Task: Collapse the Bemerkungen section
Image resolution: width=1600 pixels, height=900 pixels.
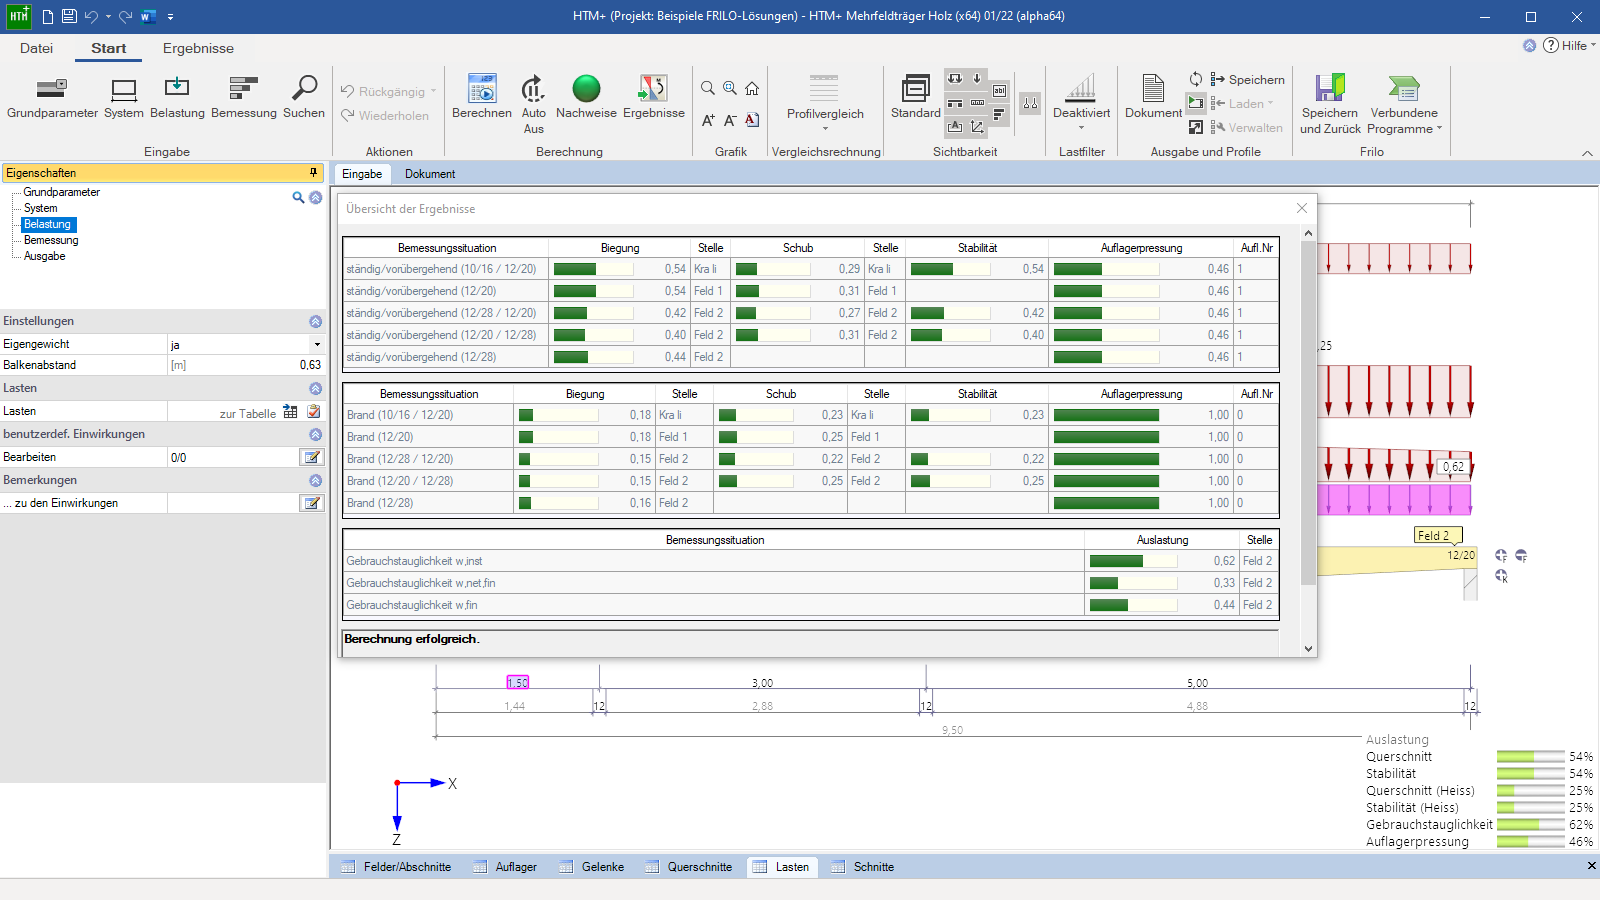Action: pyautogui.click(x=315, y=481)
